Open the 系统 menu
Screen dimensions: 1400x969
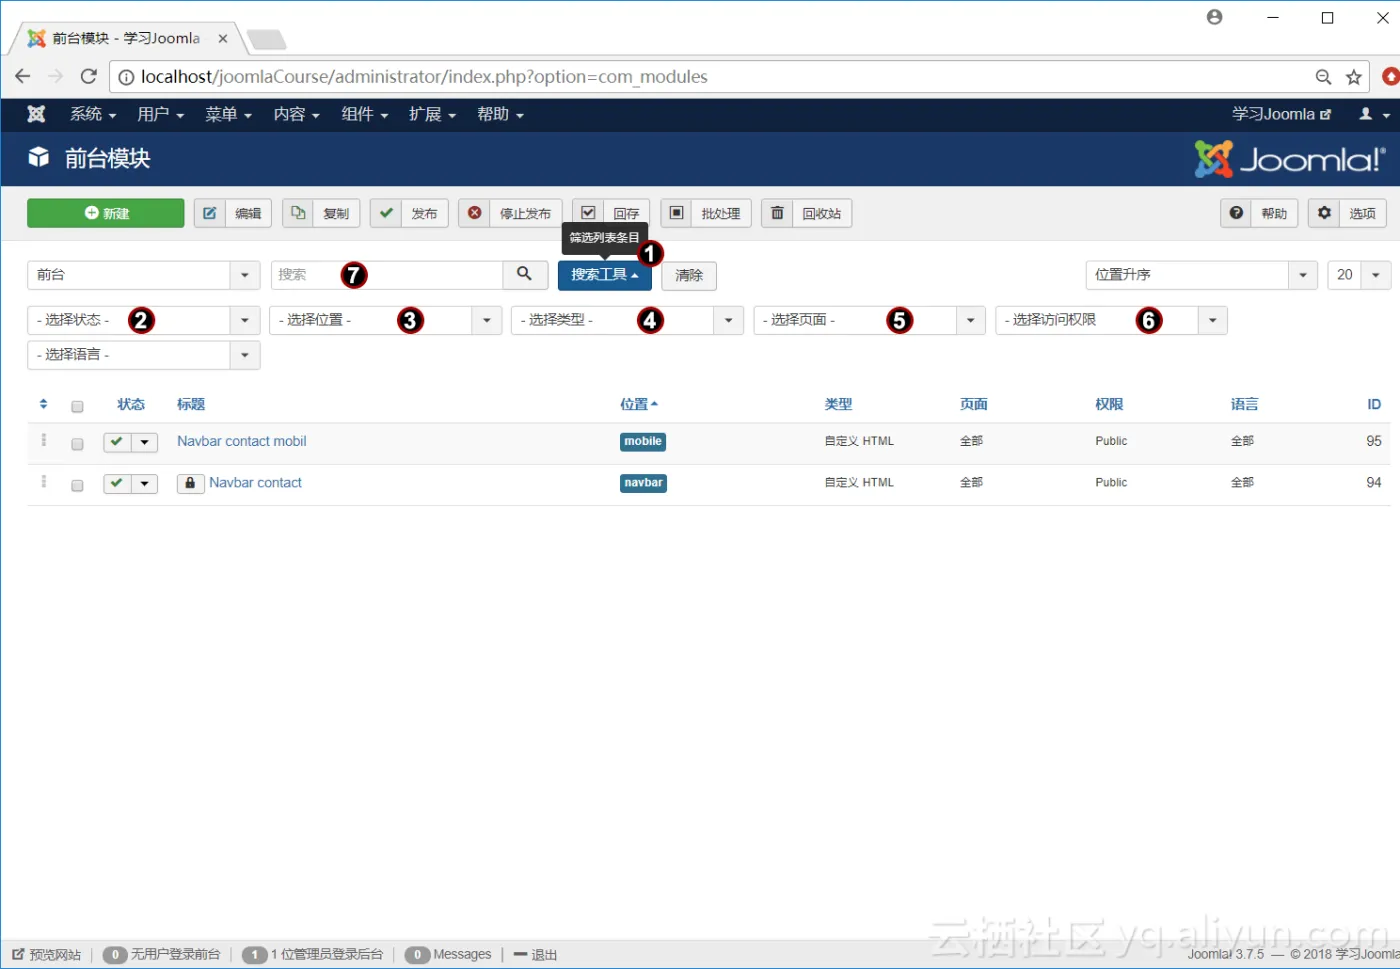[93, 114]
